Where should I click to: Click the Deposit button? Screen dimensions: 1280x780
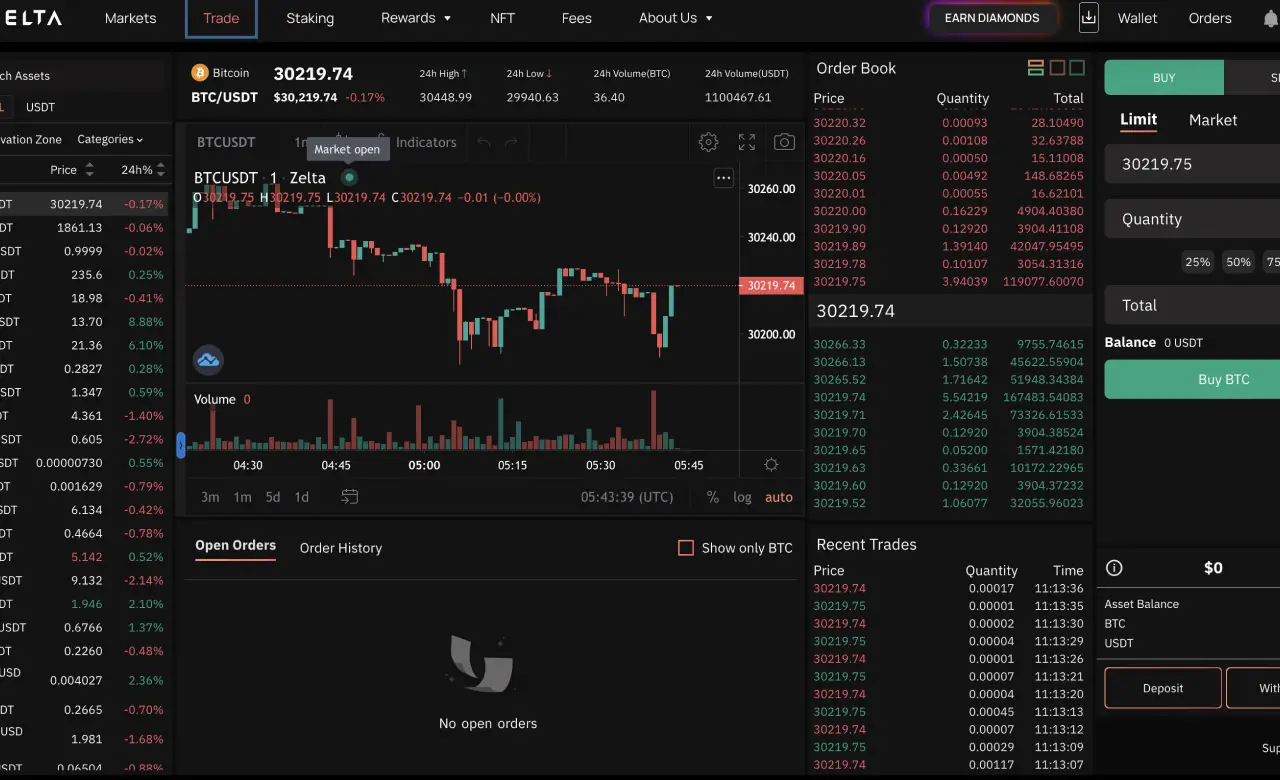coord(1162,688)
